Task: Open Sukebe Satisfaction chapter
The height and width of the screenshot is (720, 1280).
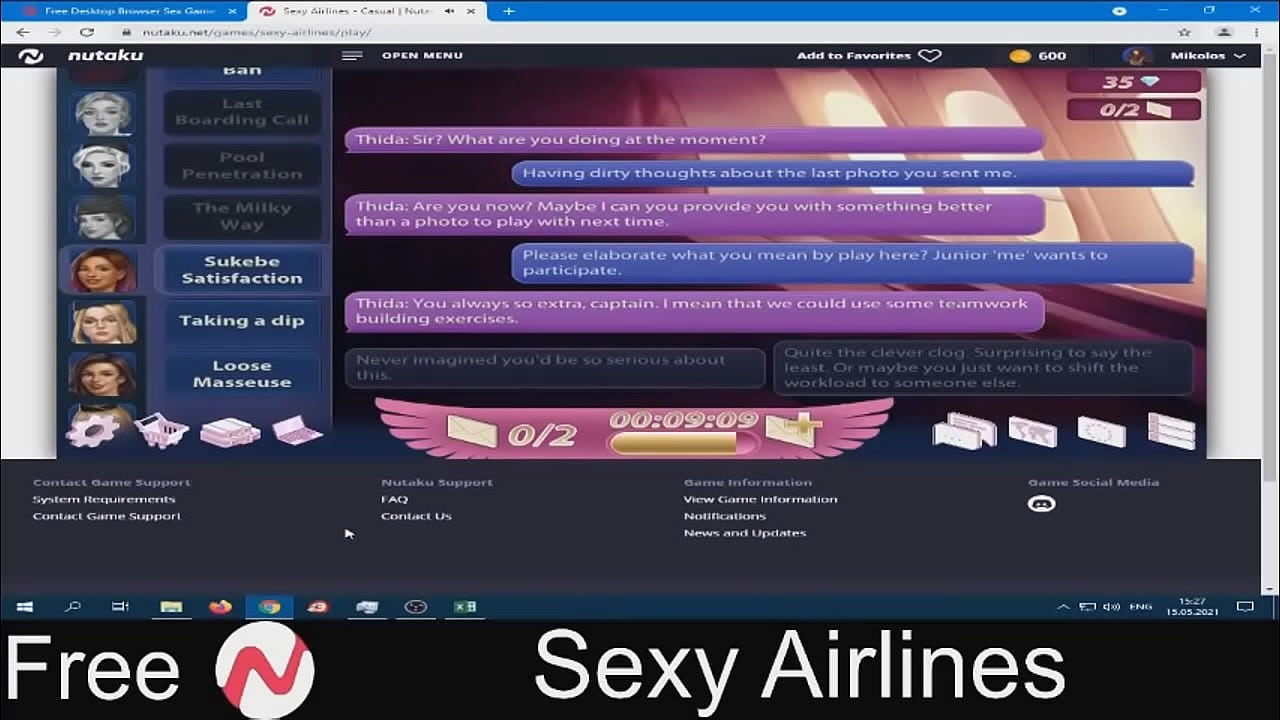Action: point(241,270)
